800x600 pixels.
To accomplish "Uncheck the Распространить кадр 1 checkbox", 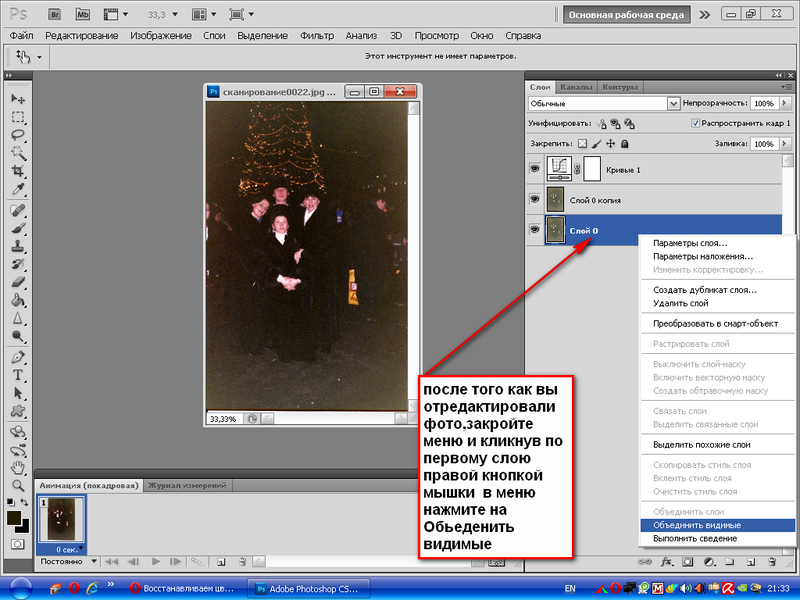I will (x=696, y=123).
